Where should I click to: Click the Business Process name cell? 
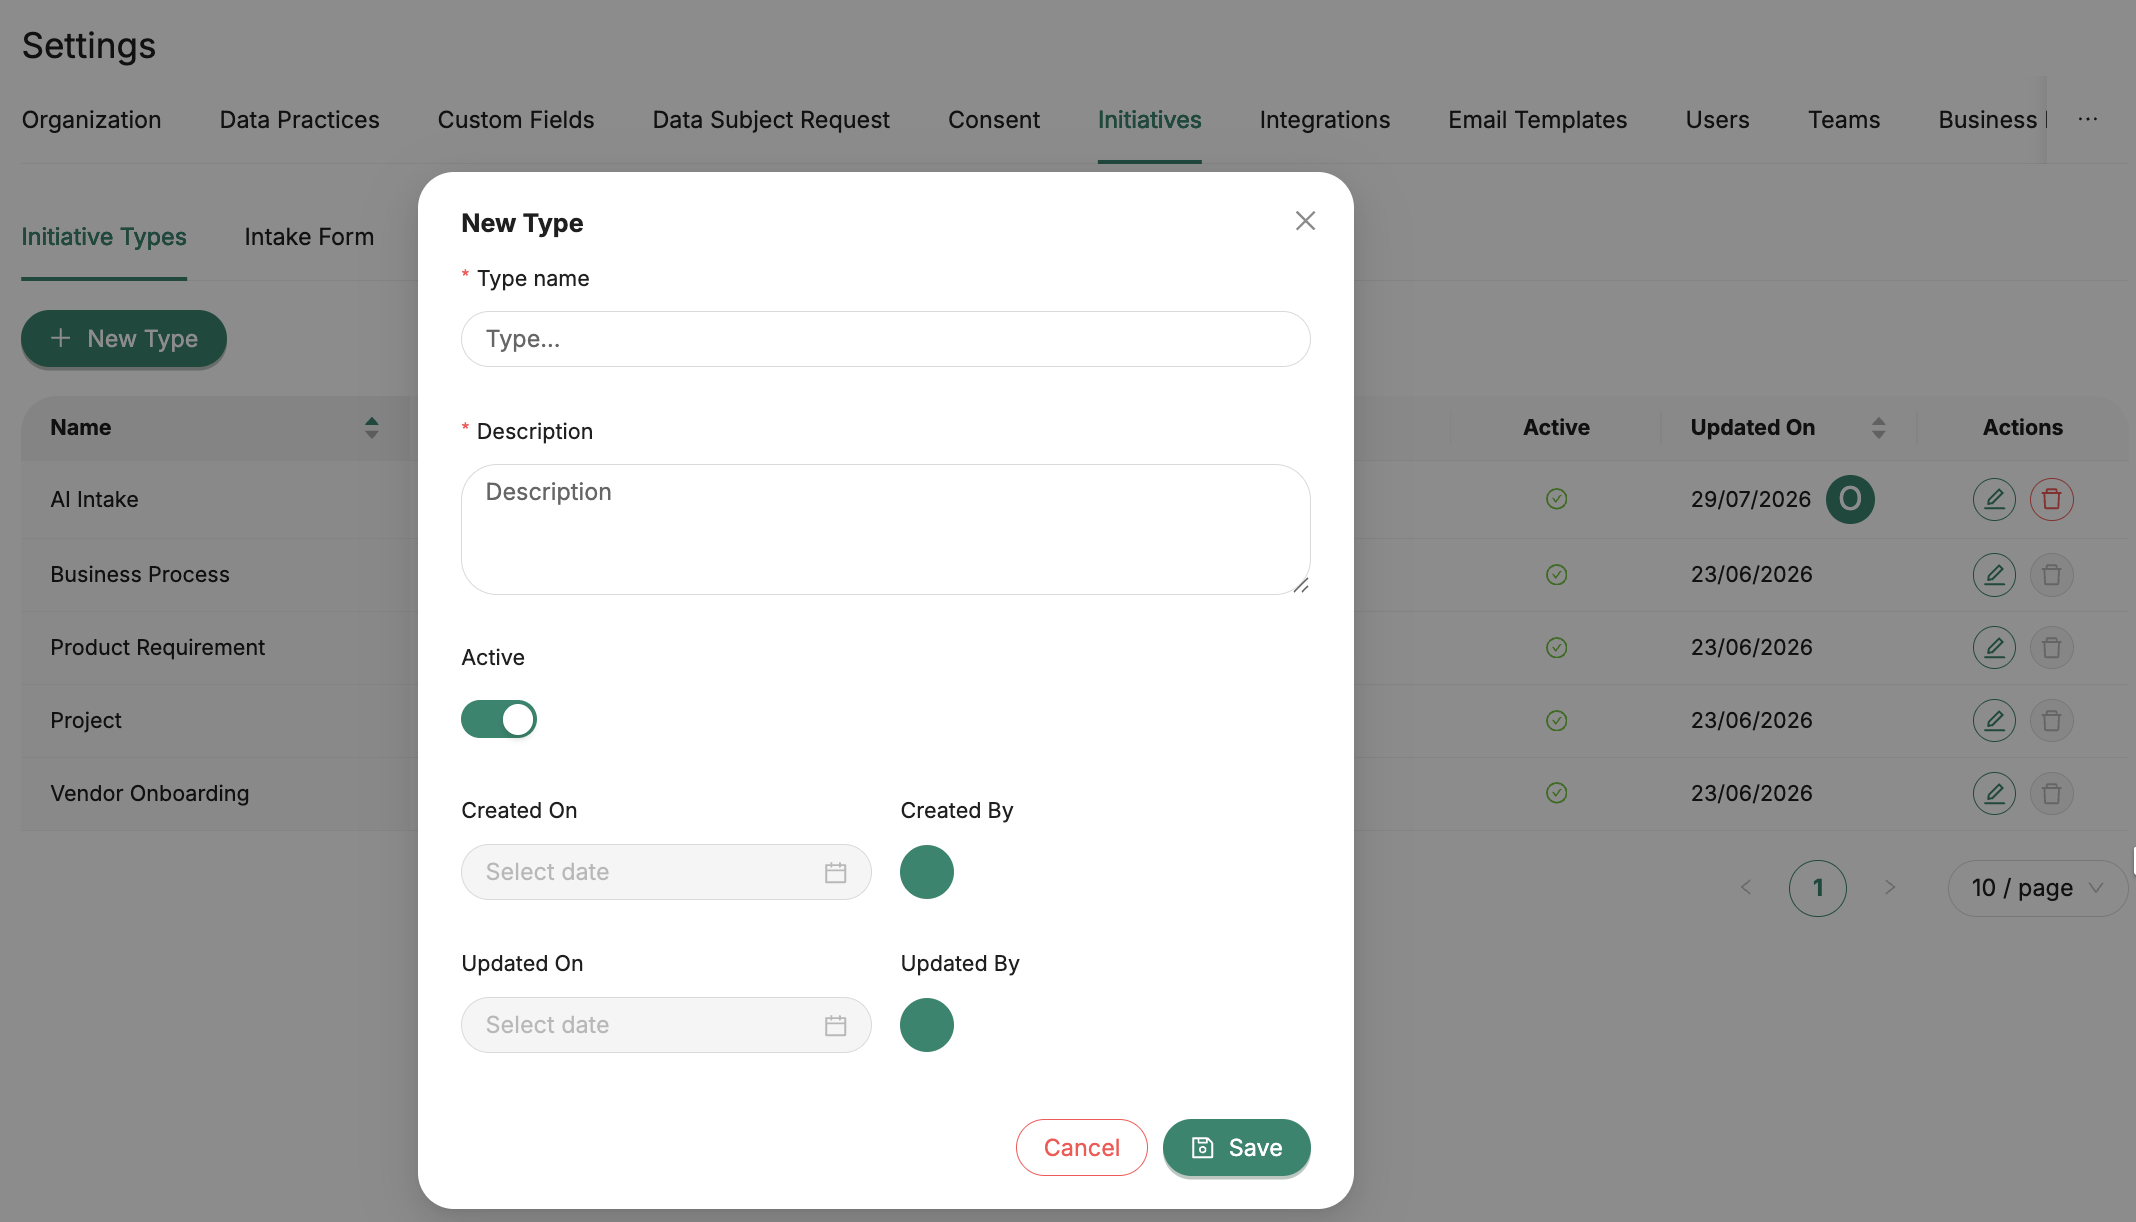(140, 575)
